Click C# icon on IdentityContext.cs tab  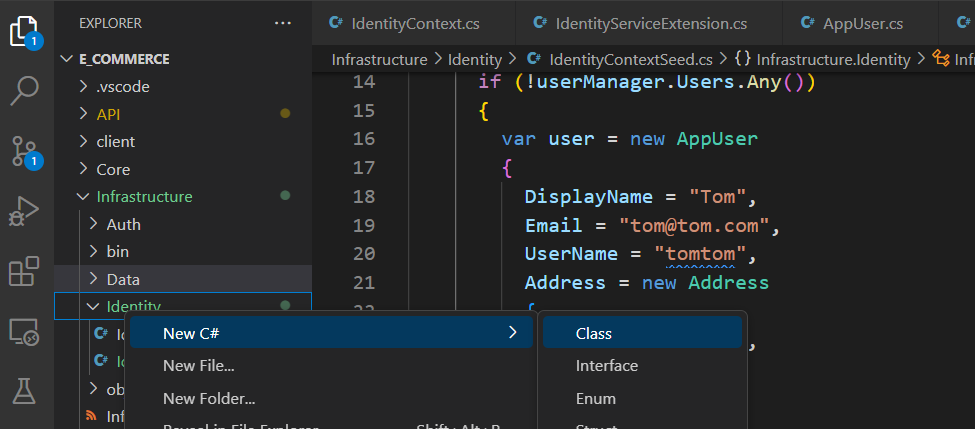pos(336,23)
